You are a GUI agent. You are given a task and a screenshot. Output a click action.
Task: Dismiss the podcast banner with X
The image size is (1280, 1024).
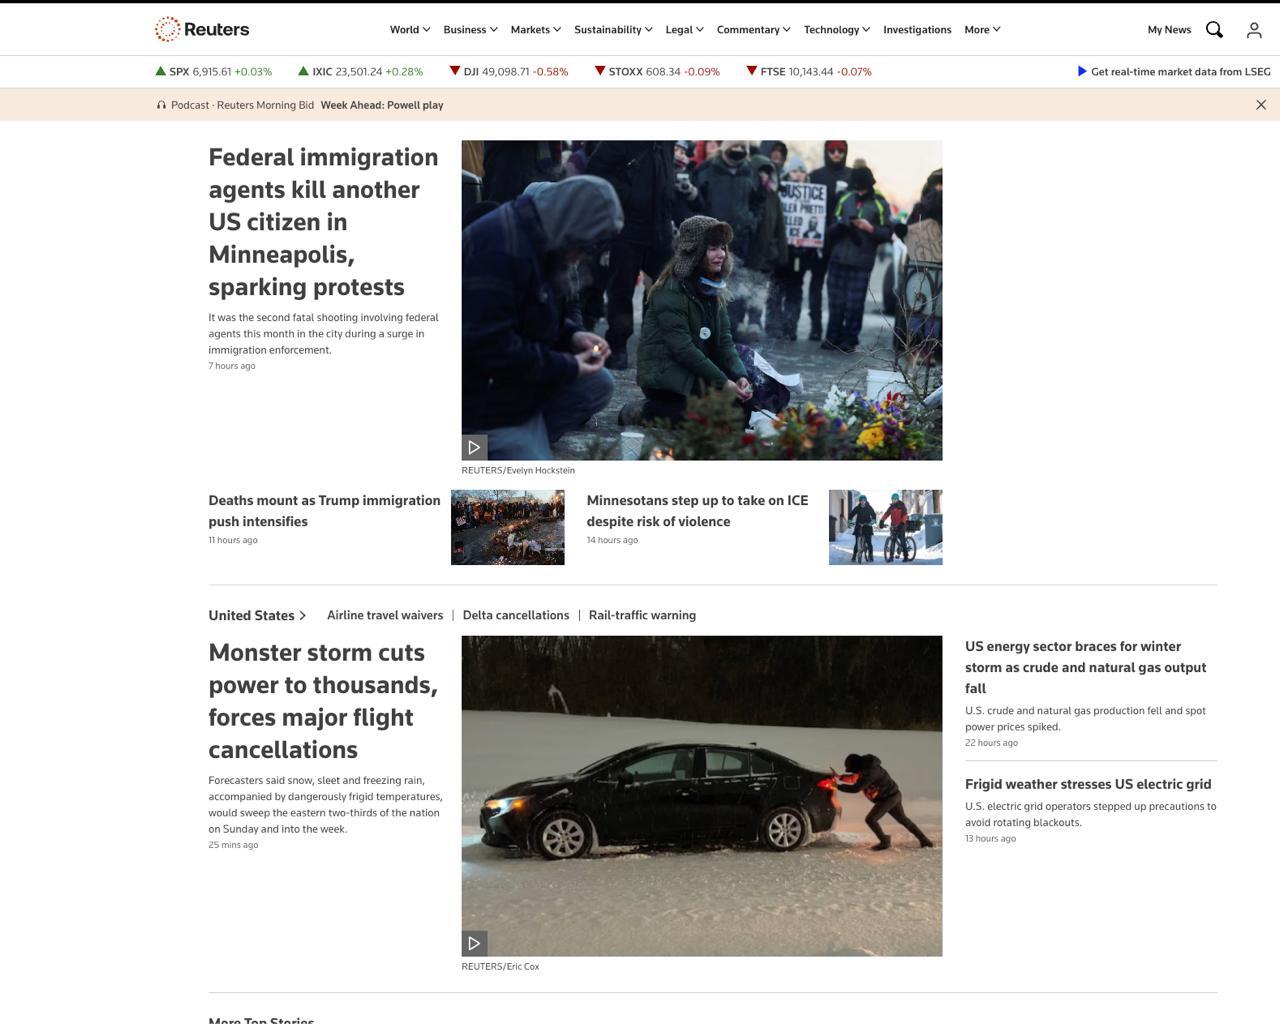(x=1261, y=105)
